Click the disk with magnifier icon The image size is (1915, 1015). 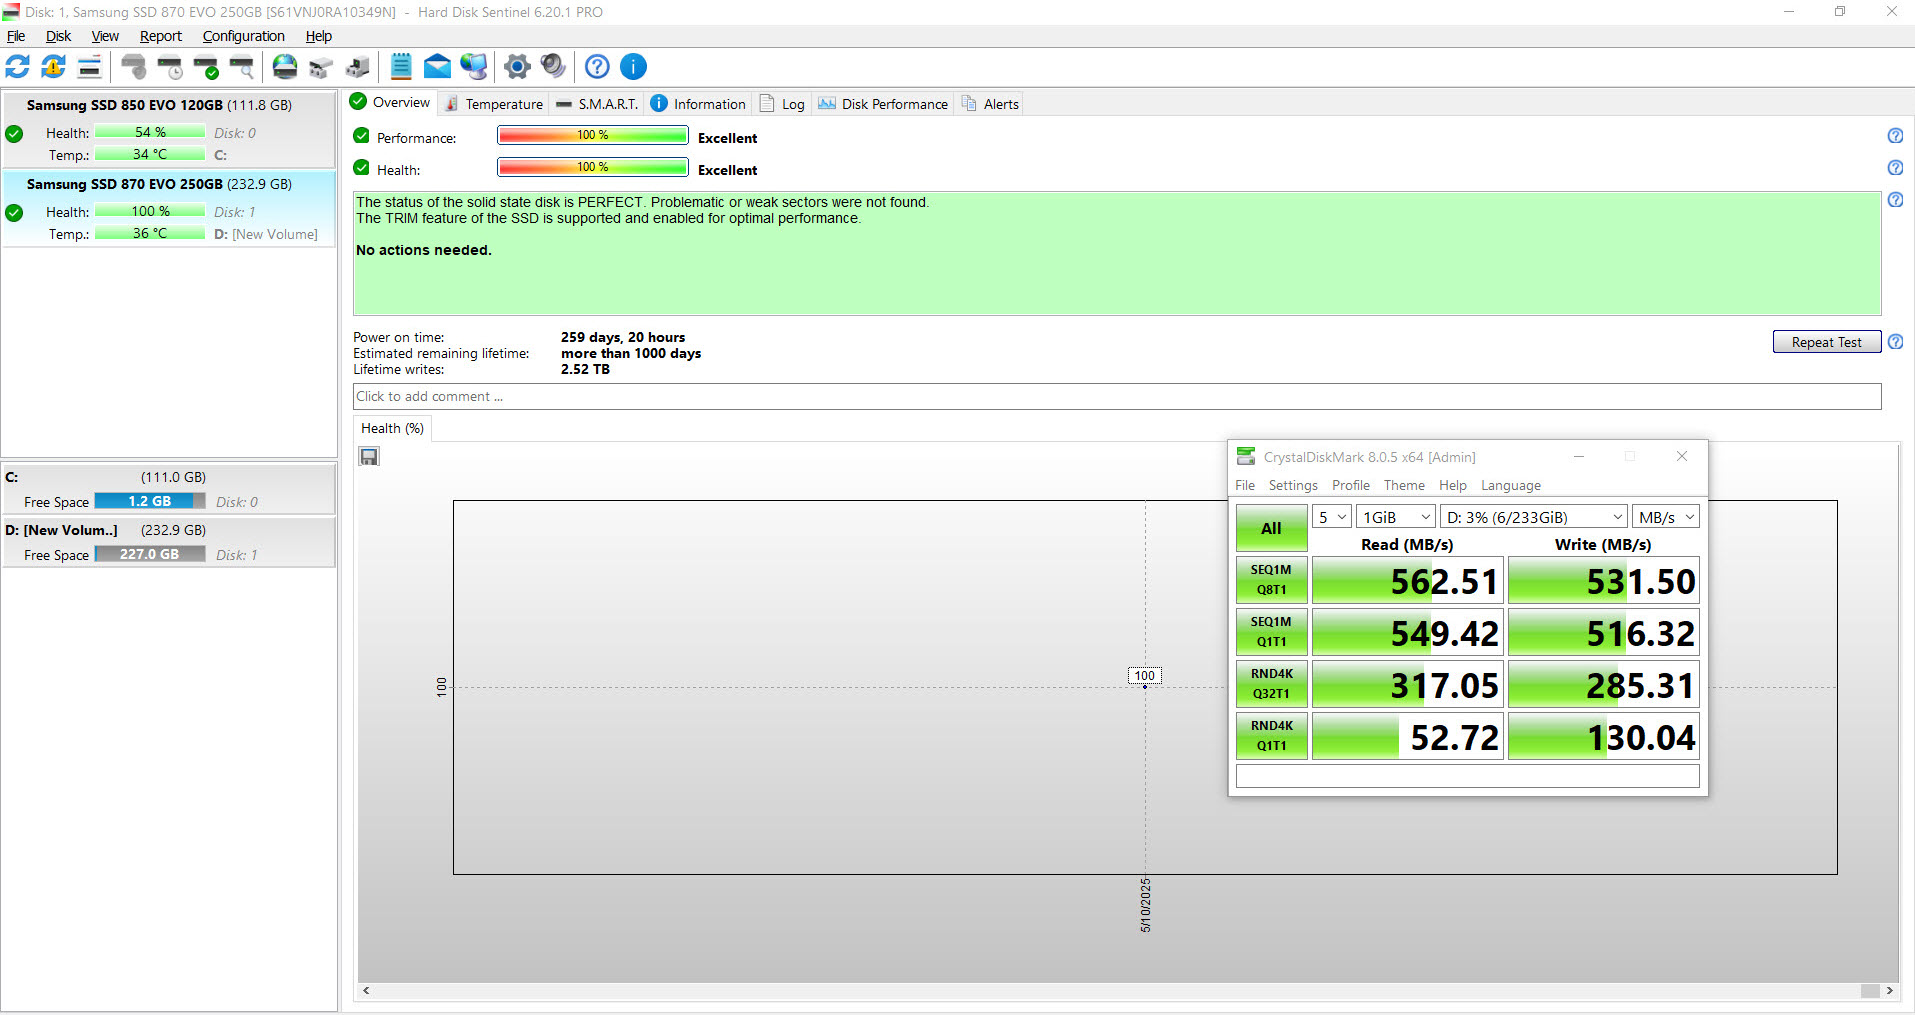(x=242, y=67)
